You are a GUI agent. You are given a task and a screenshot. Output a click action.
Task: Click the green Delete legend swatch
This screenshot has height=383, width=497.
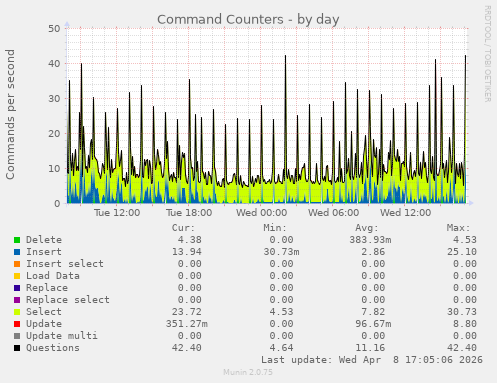[x=17, y=240]
